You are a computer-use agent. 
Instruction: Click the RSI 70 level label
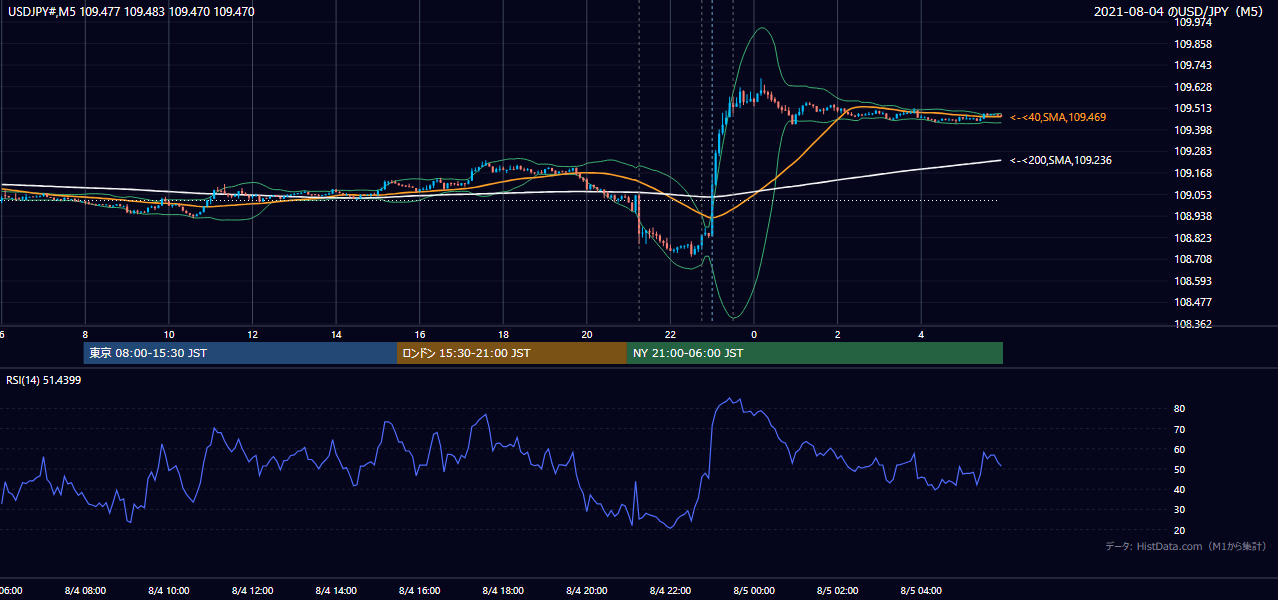pyautogui.click(x=1180, y=429)
